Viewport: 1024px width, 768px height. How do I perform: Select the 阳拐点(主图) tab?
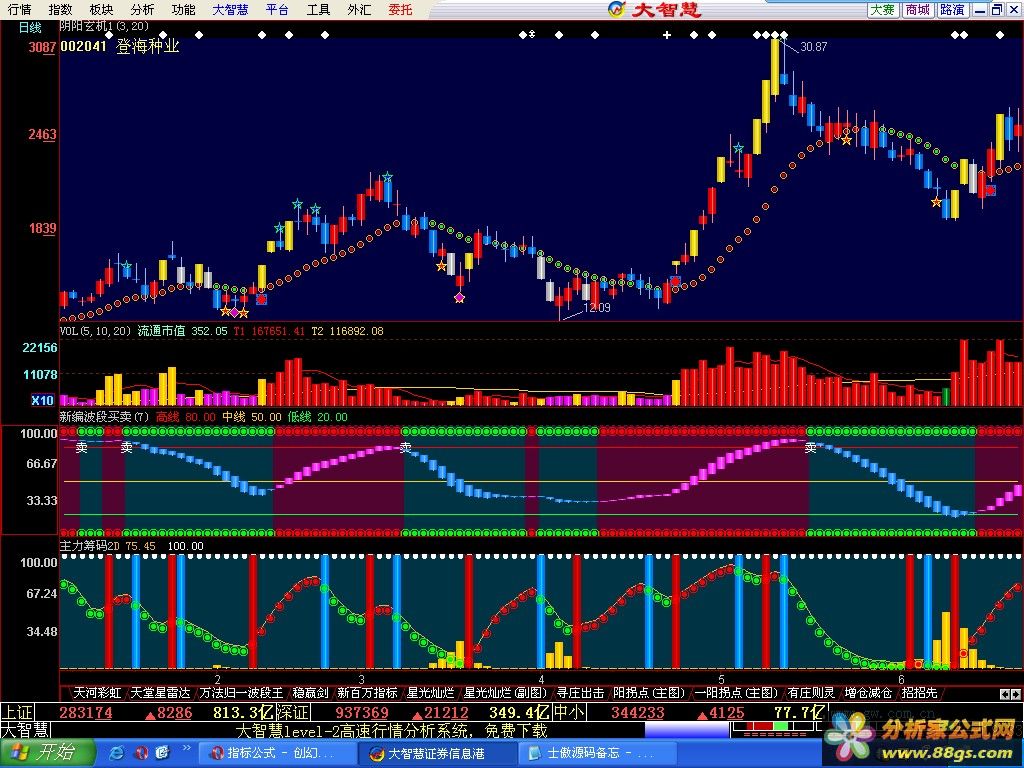point(648,692)
